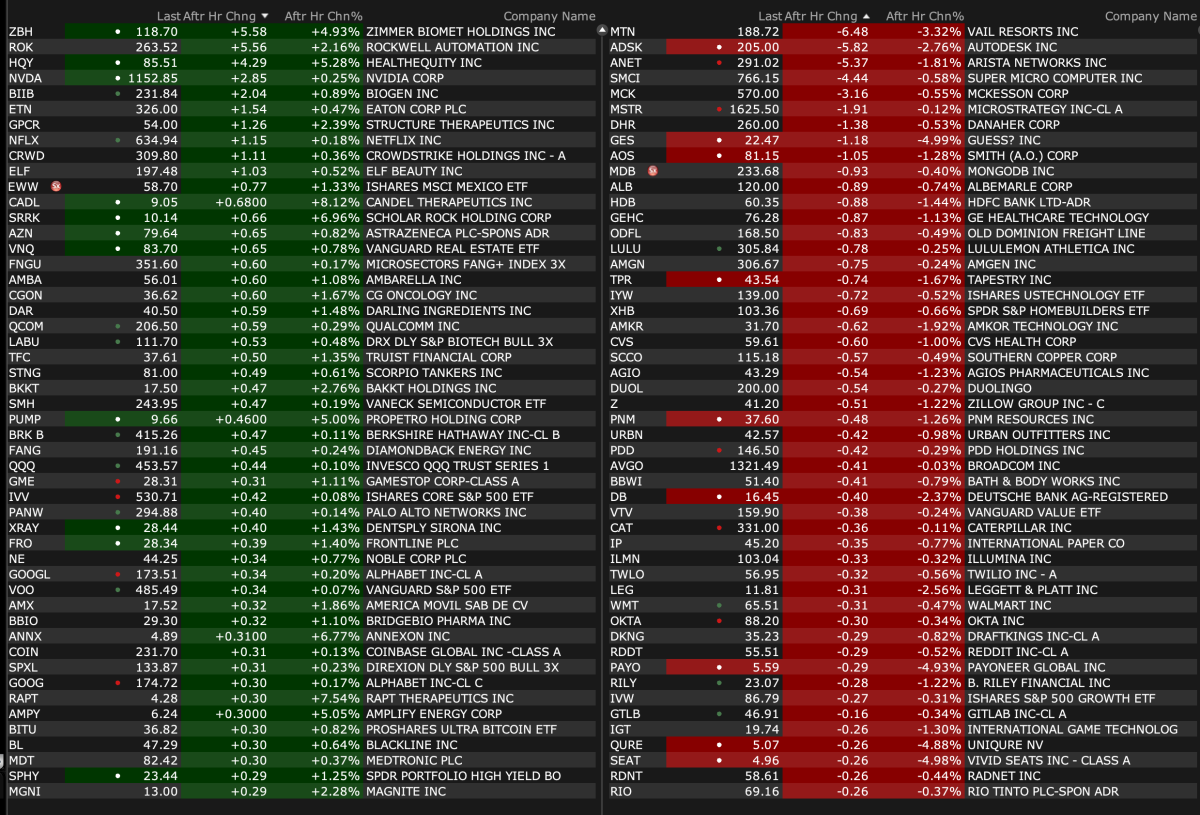The width and height of the screenshot is (1200, 815).
Task: Sort losers list by Company Name column
Action: (x=1149, y=16)
